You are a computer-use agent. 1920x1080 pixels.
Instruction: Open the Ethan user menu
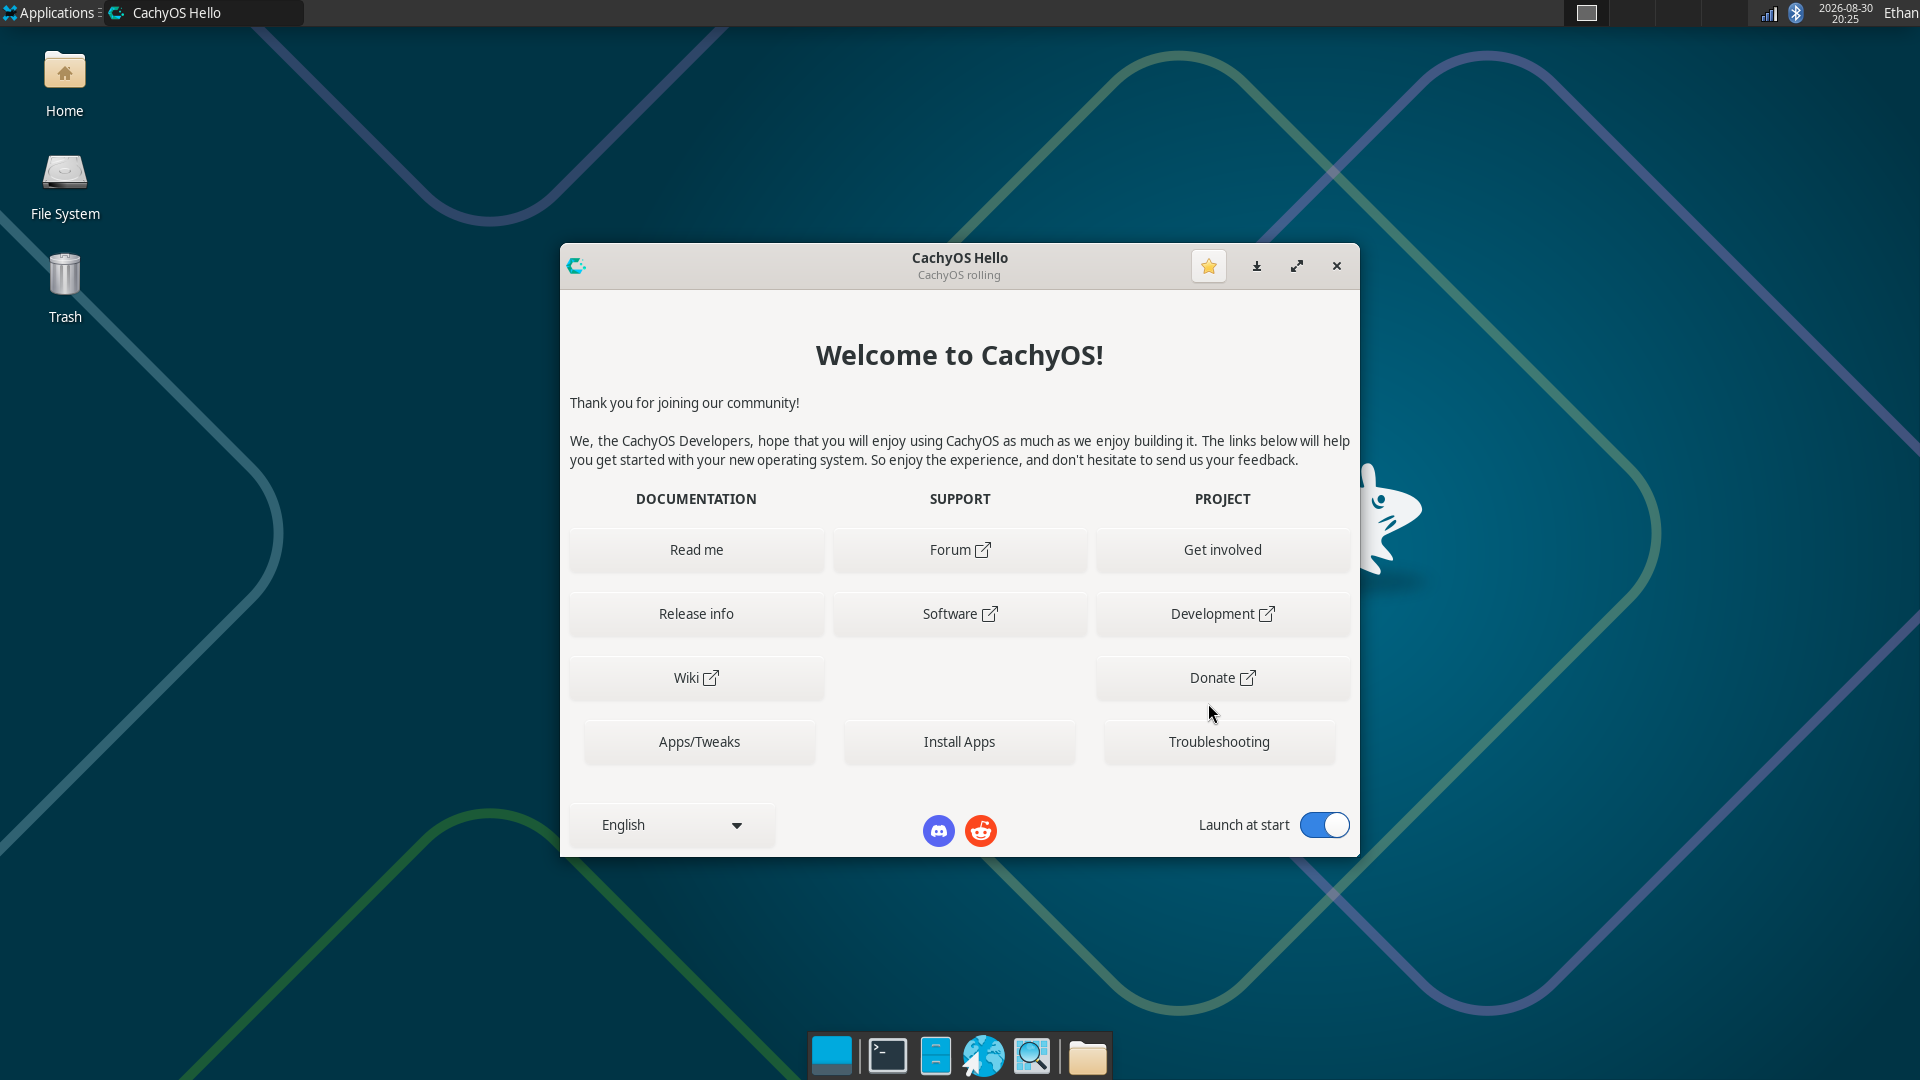[x=1900, y=13]
